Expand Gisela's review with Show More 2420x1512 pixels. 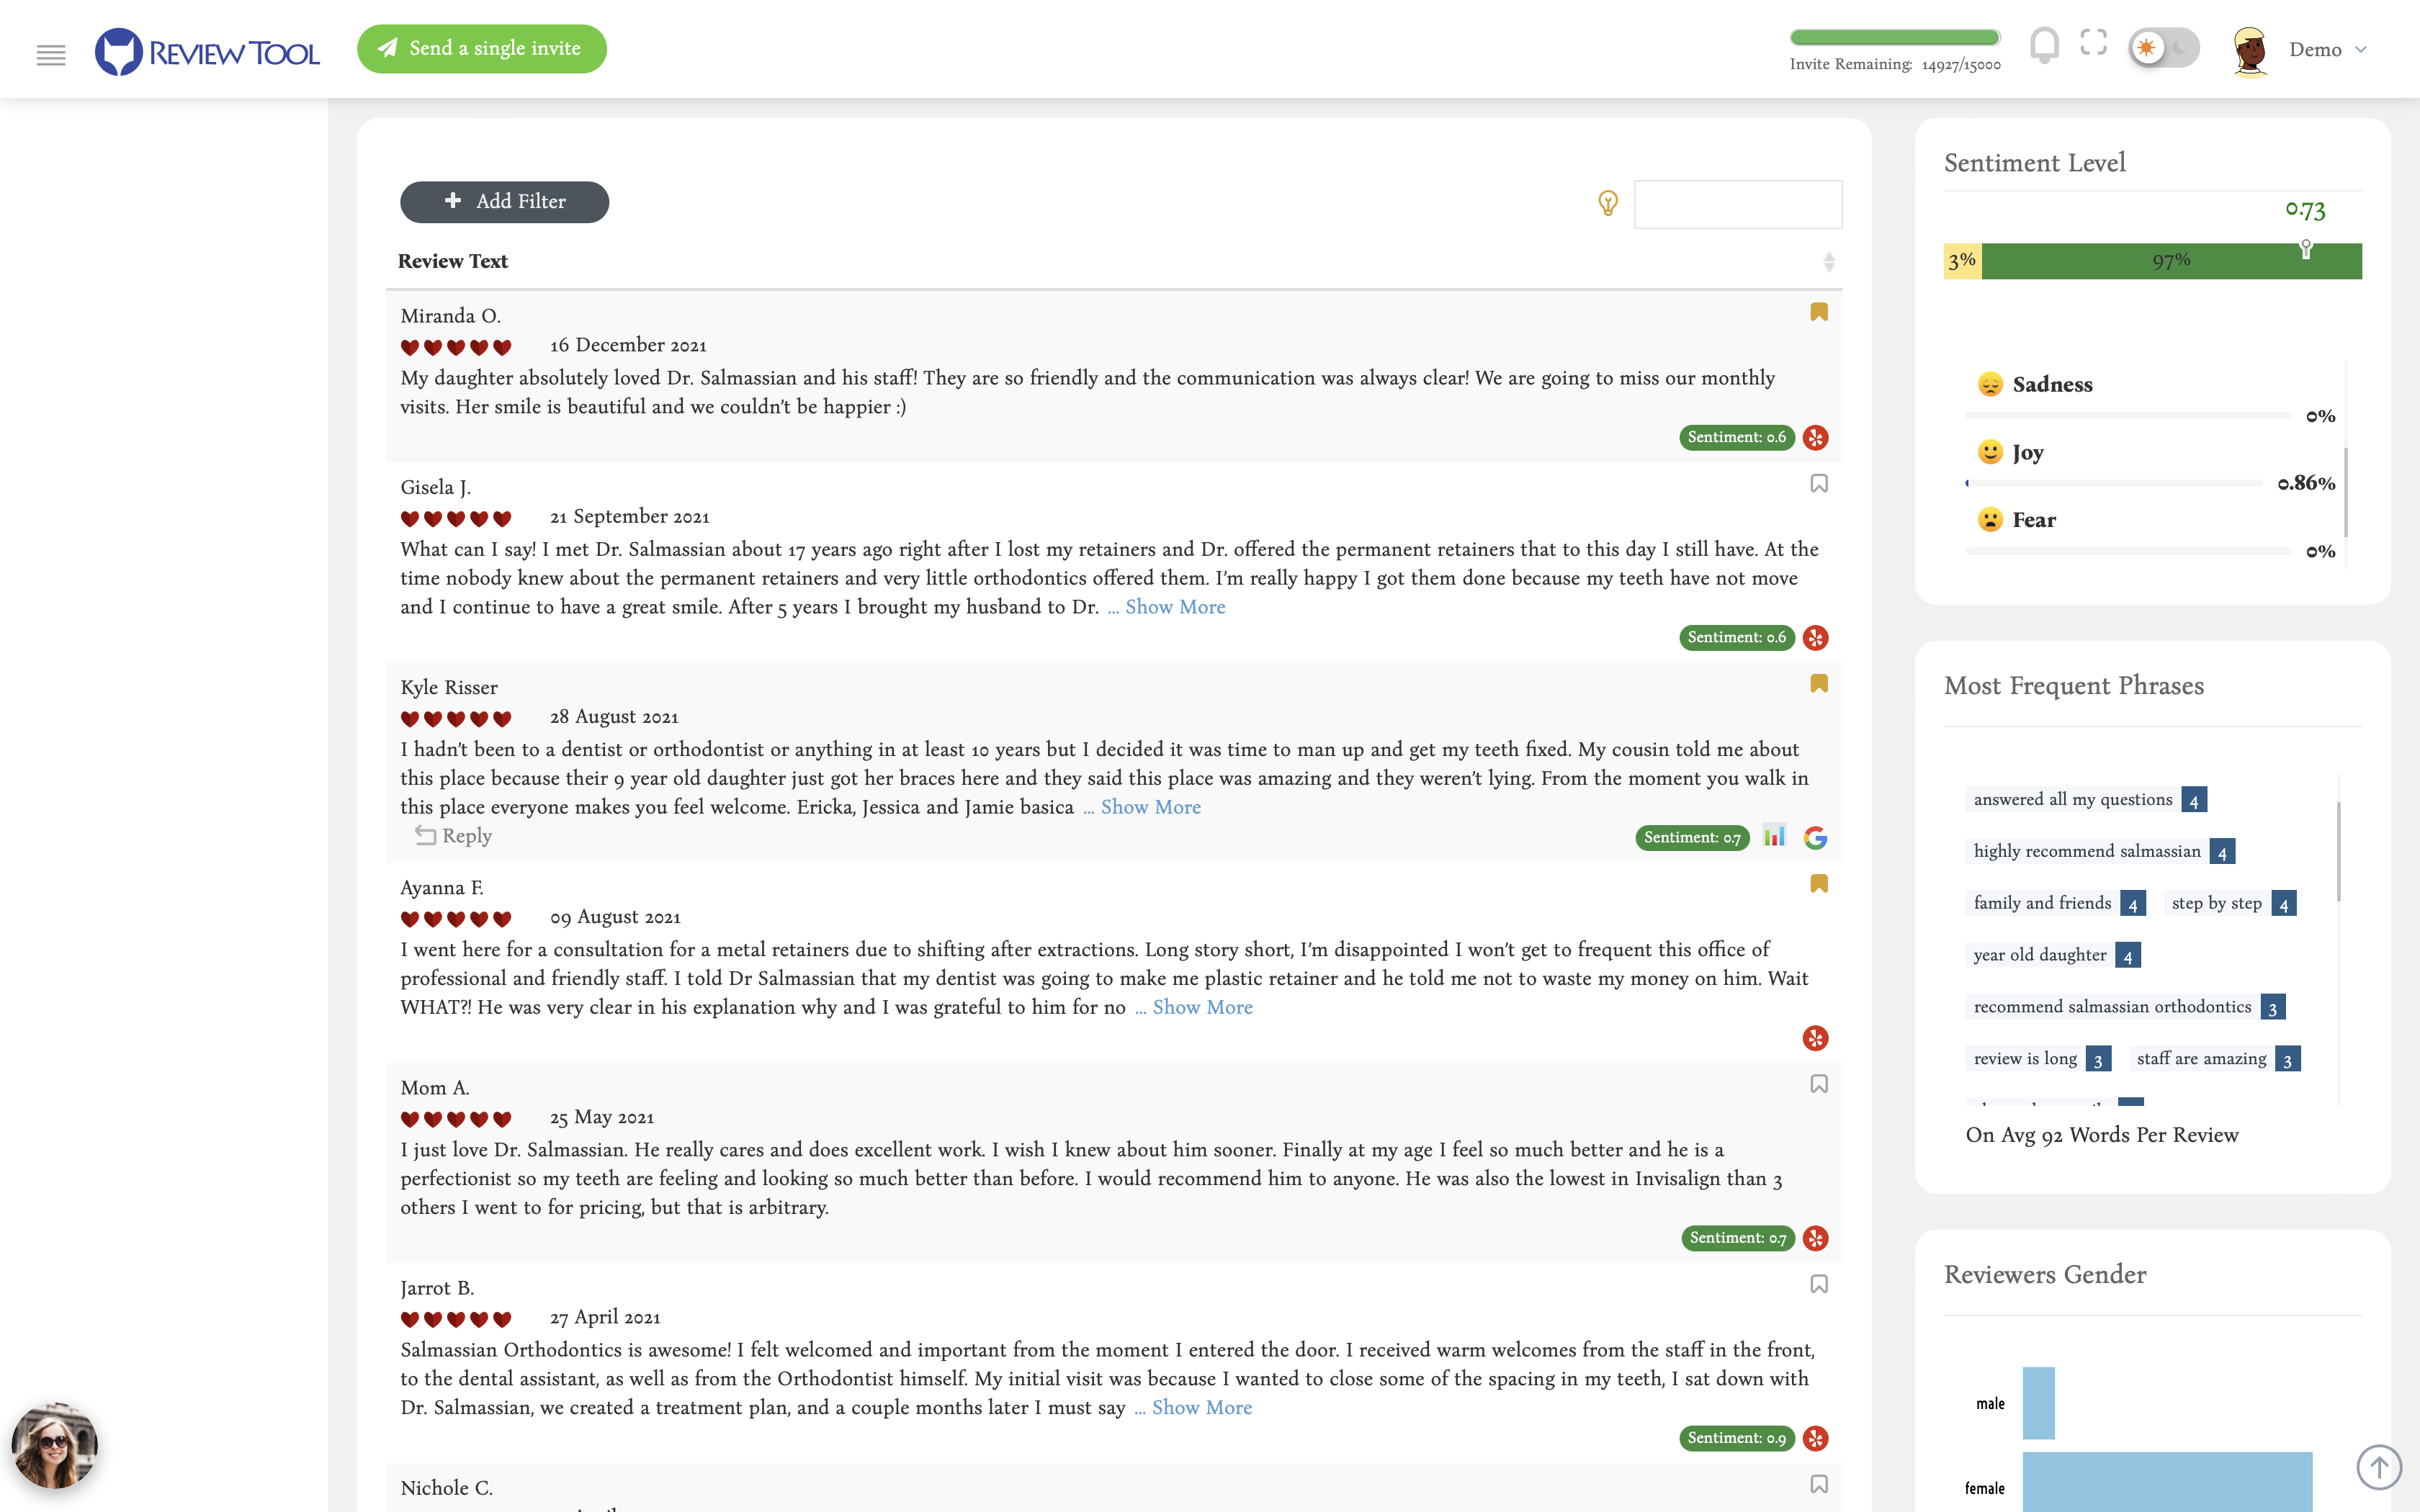click(x=1175, y=607)
